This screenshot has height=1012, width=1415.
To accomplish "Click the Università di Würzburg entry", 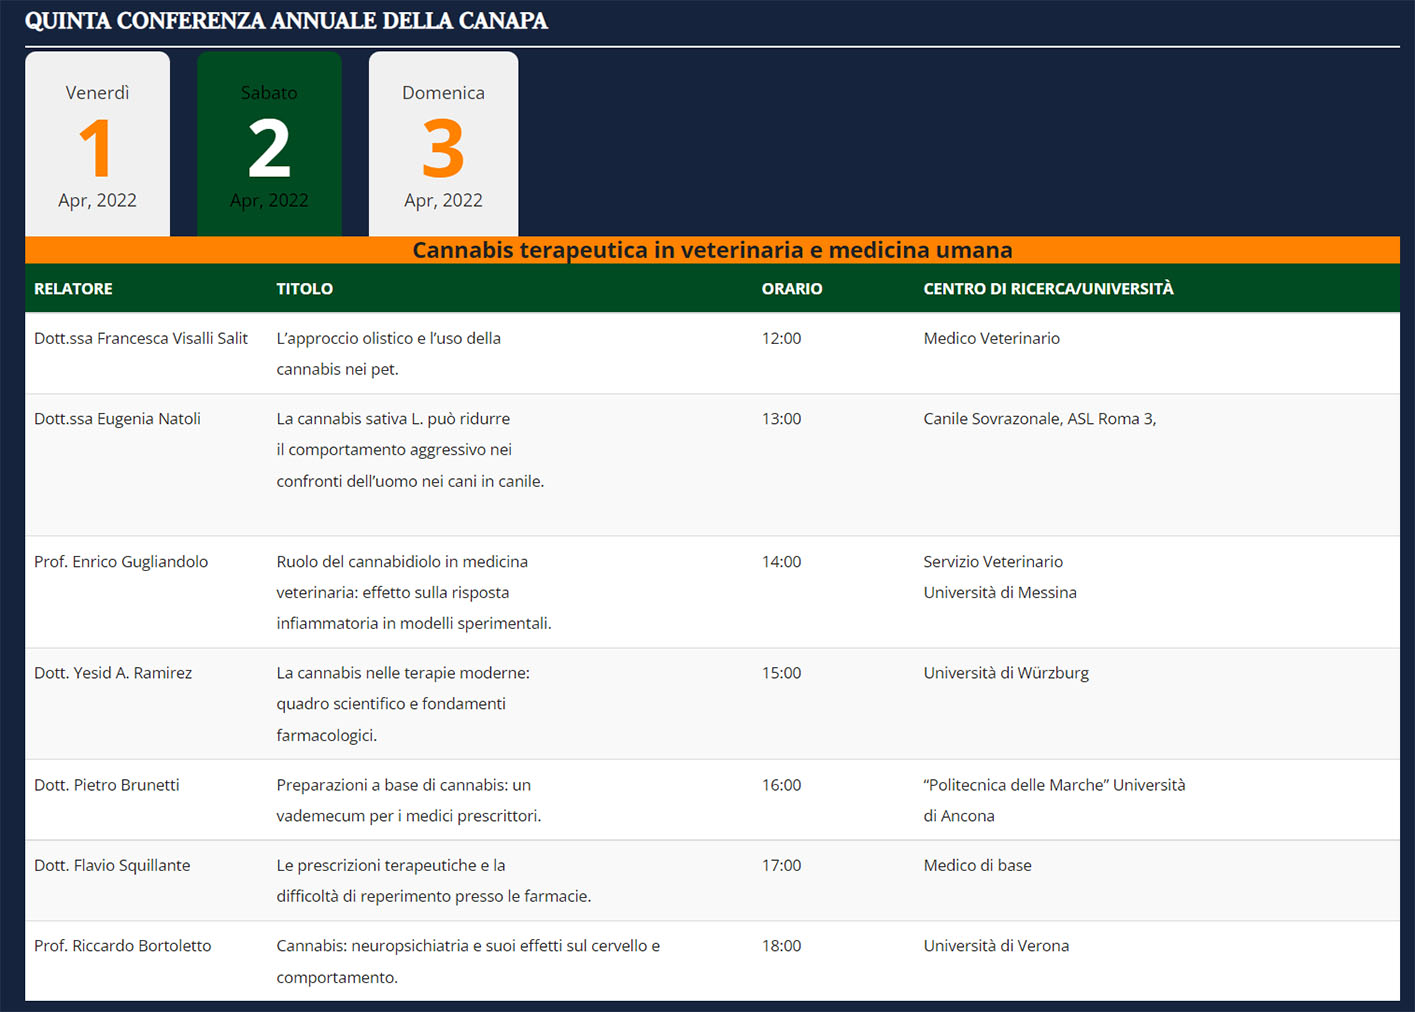I will click(1006, 673).
